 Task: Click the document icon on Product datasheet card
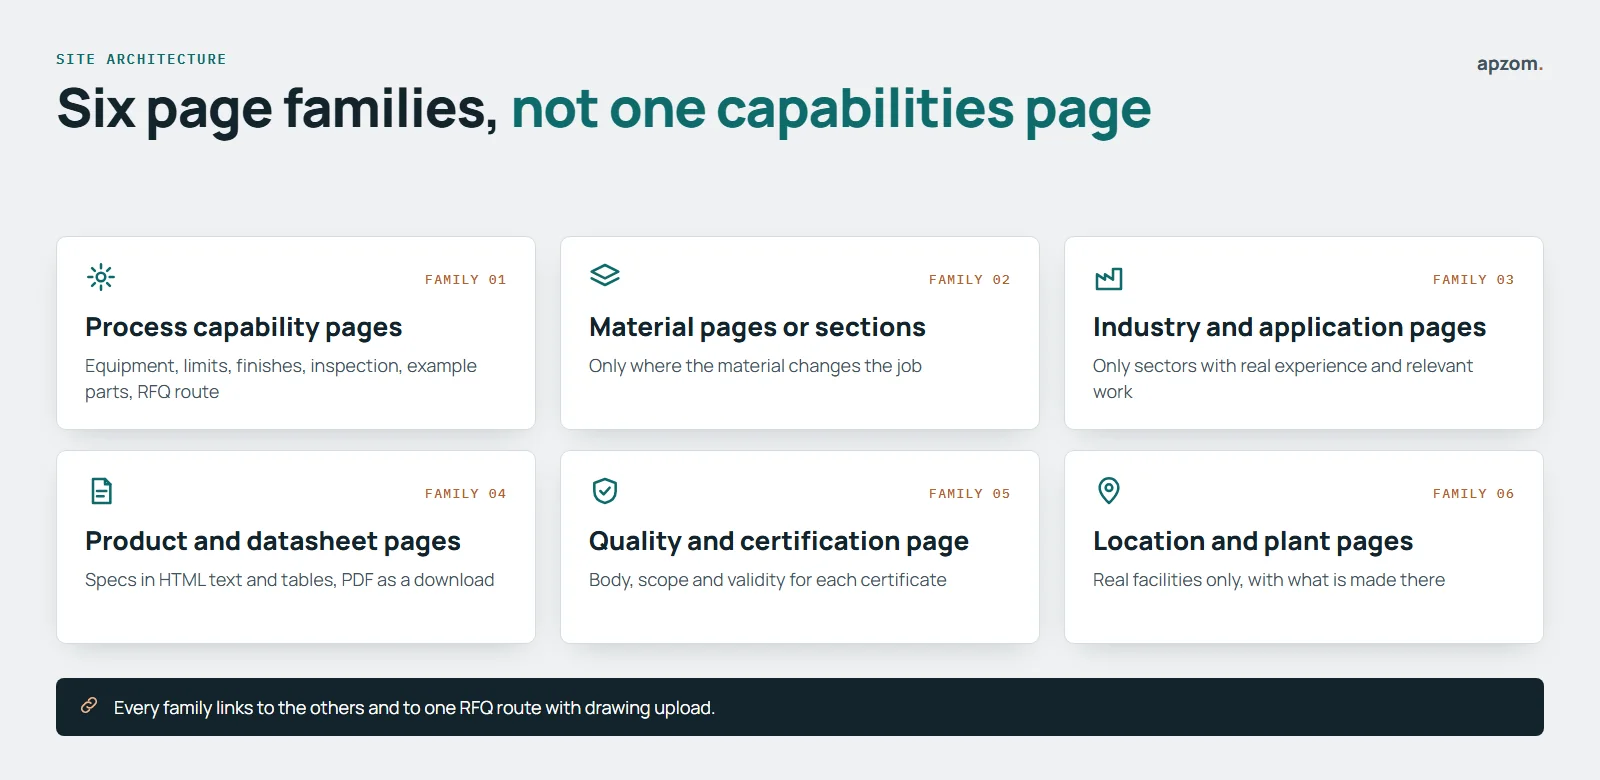pos(101,491)
